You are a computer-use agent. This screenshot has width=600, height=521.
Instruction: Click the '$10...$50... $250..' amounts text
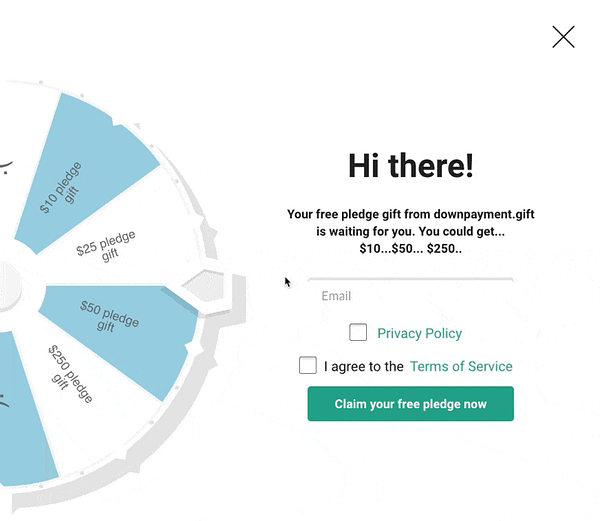tap(411, 248)
